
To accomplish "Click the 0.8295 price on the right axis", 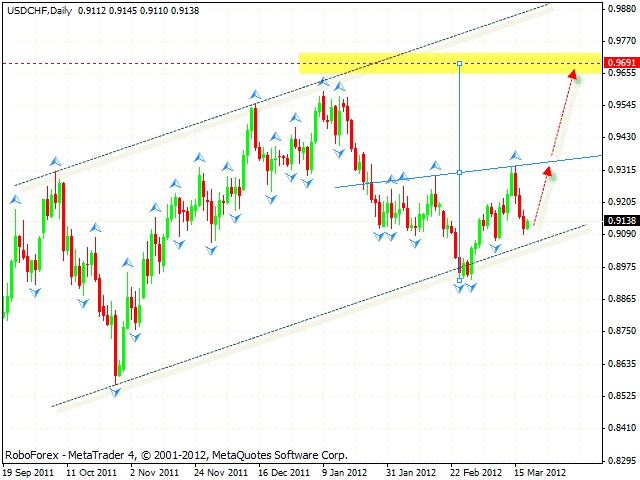I will (x=620, y=460).
